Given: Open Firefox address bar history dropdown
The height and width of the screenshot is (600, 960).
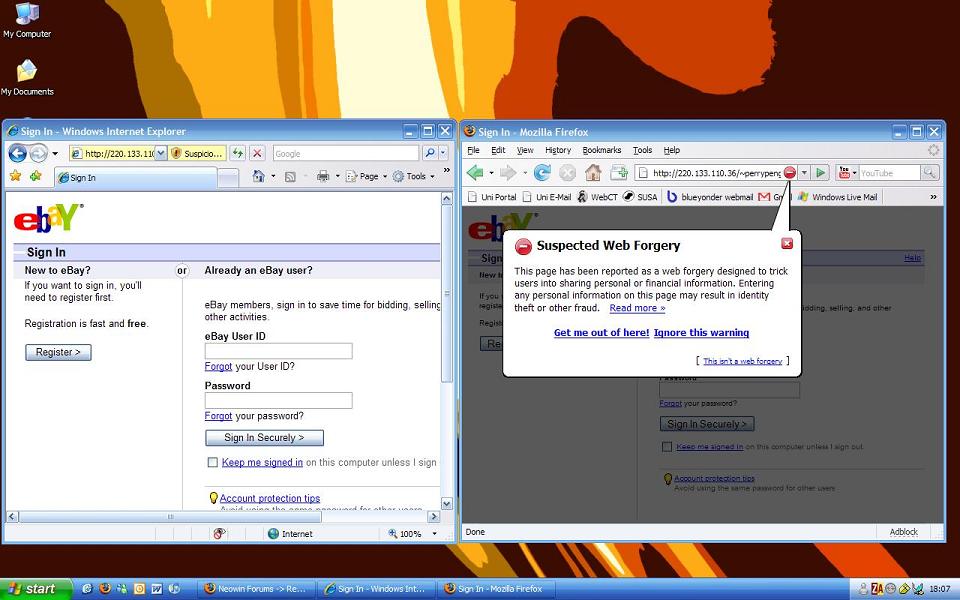Looking at the screenshot, I should [804, 173].
